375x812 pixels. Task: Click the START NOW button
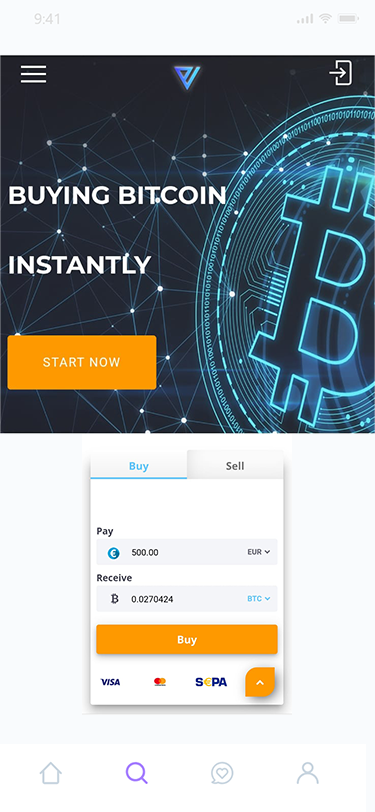tap(82, 362)
